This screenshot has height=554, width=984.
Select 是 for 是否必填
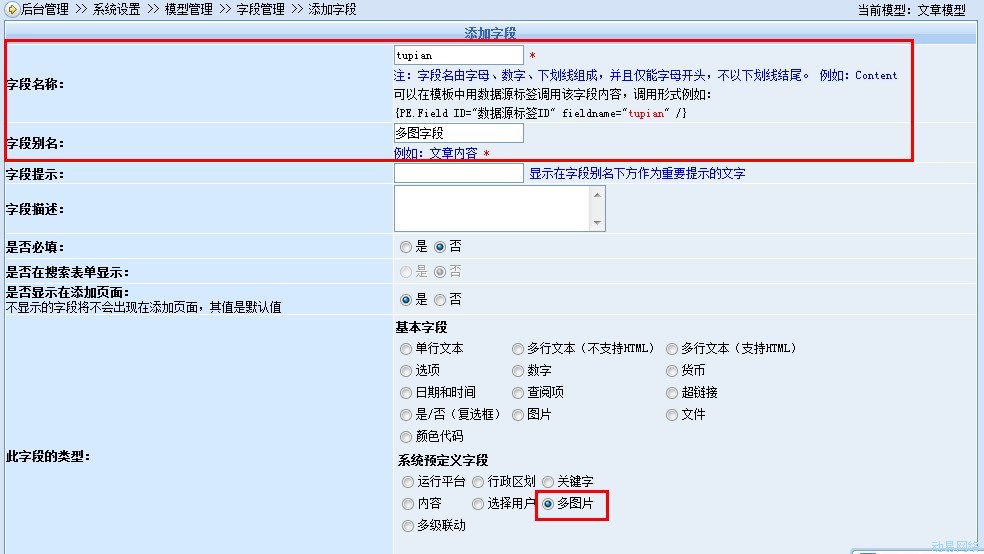[x=406, y=246]
